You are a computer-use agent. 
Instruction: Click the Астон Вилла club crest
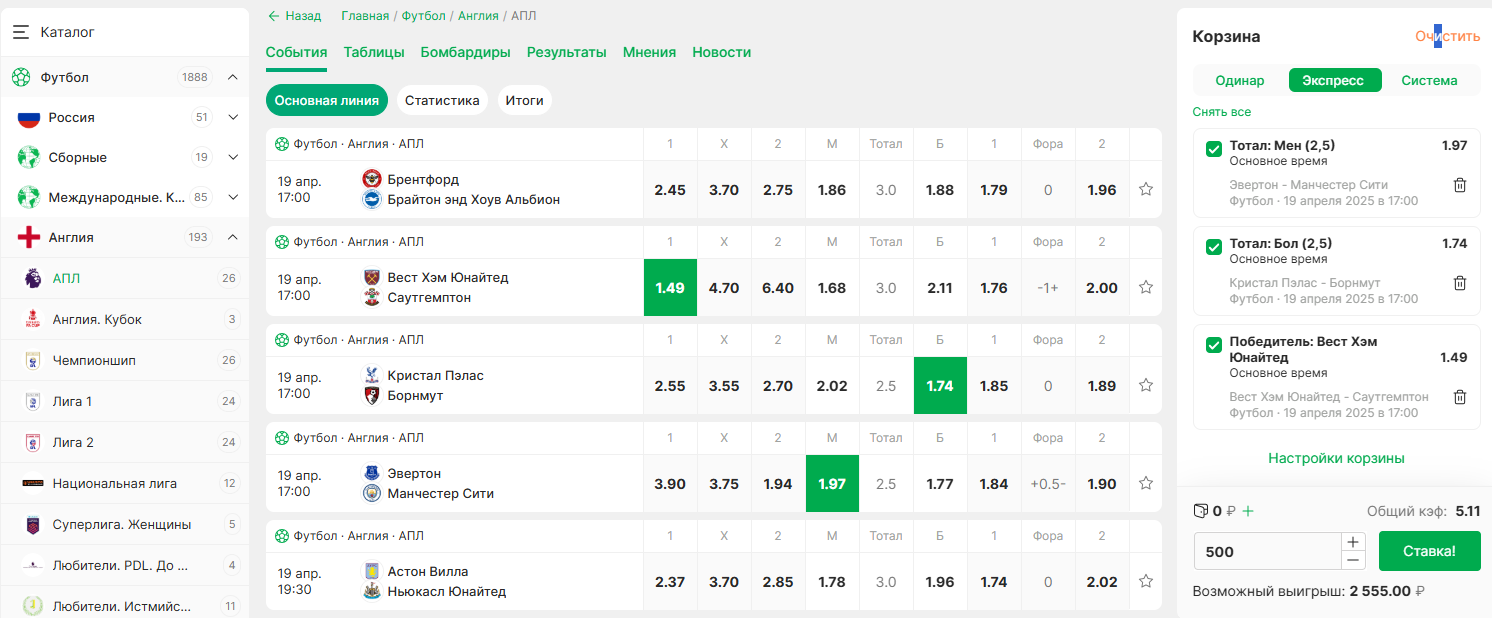click(372, 571)
